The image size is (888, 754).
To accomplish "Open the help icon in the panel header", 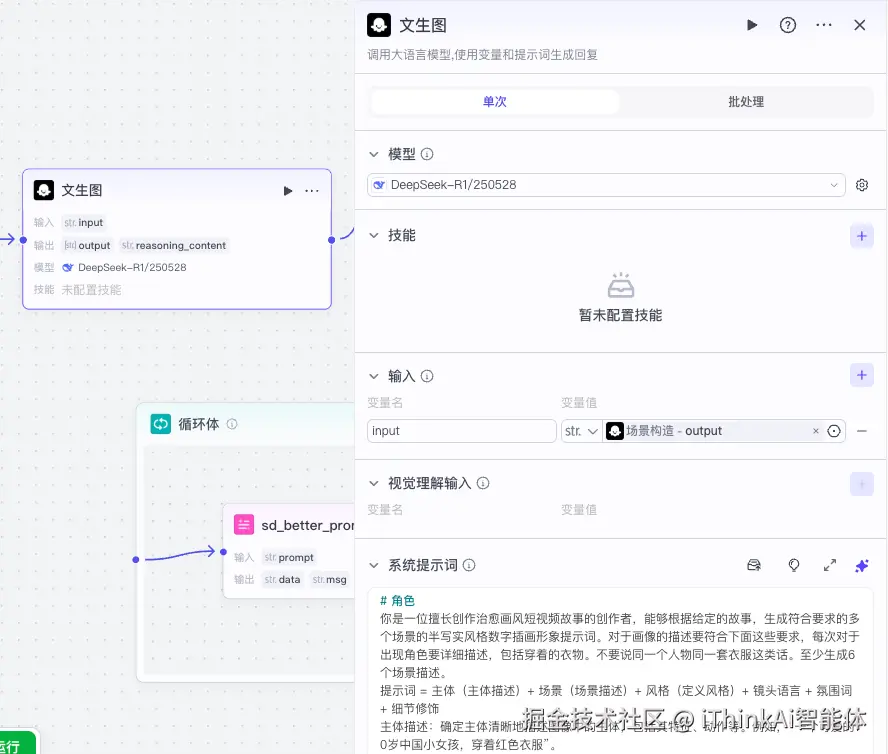I will point(787,25).
